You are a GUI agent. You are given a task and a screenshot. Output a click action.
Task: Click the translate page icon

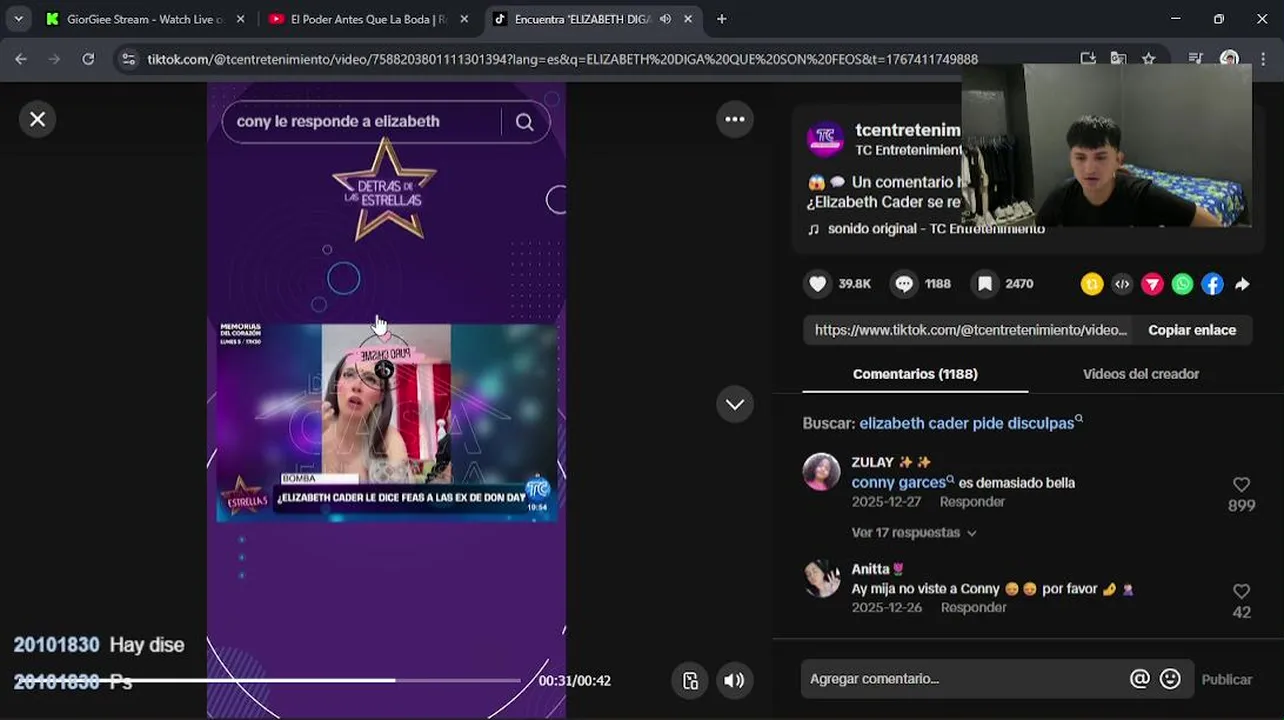[1118, 59]
